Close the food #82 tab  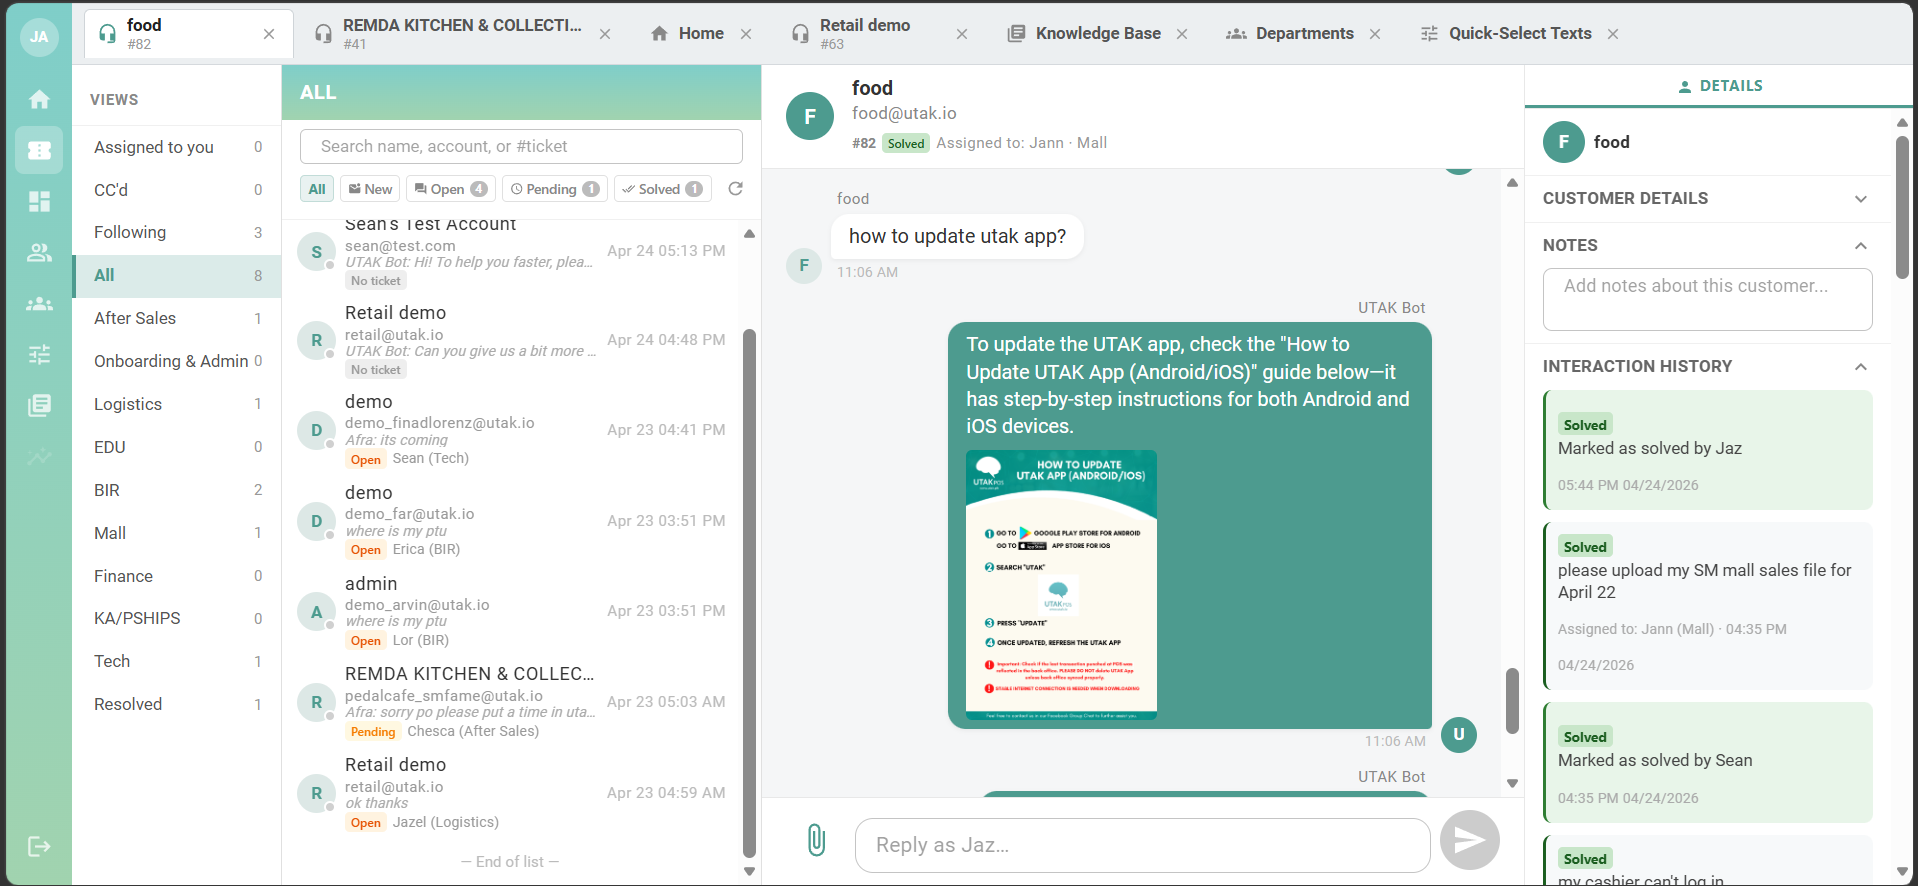269,34
